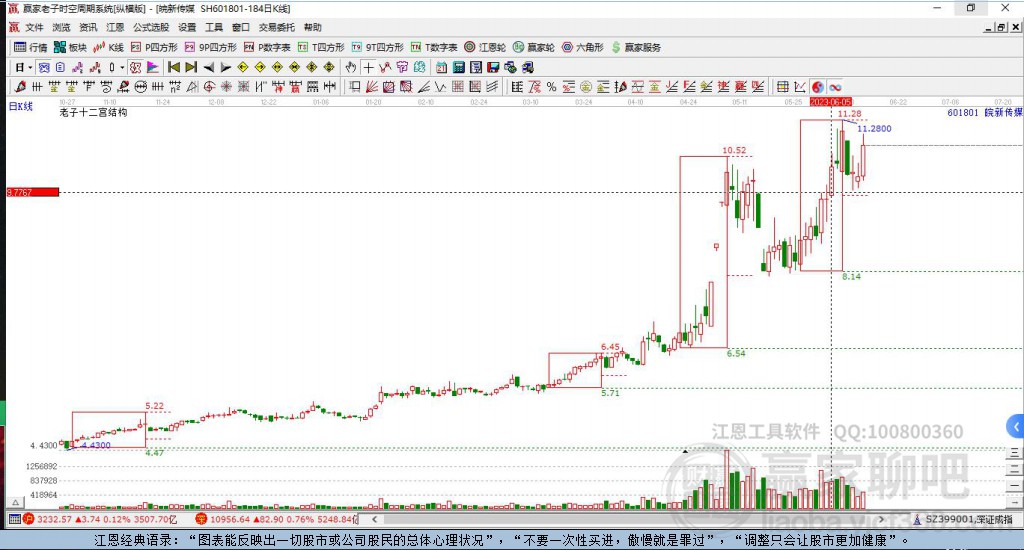Click the yellow right-arrow diamond icon

[x=260, y=67]
